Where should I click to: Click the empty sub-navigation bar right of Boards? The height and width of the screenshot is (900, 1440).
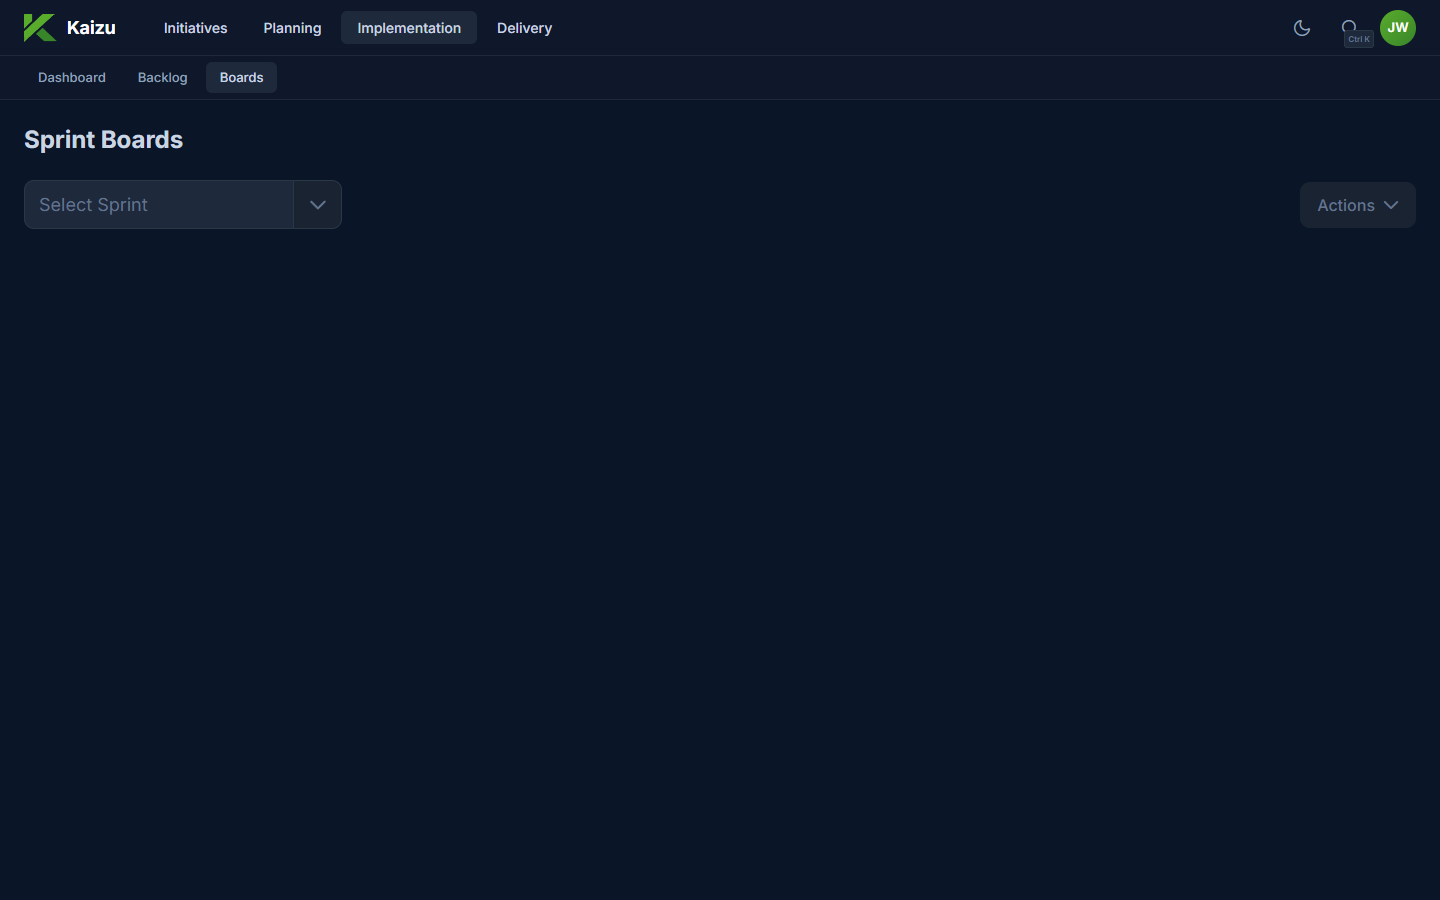point(800,78)
